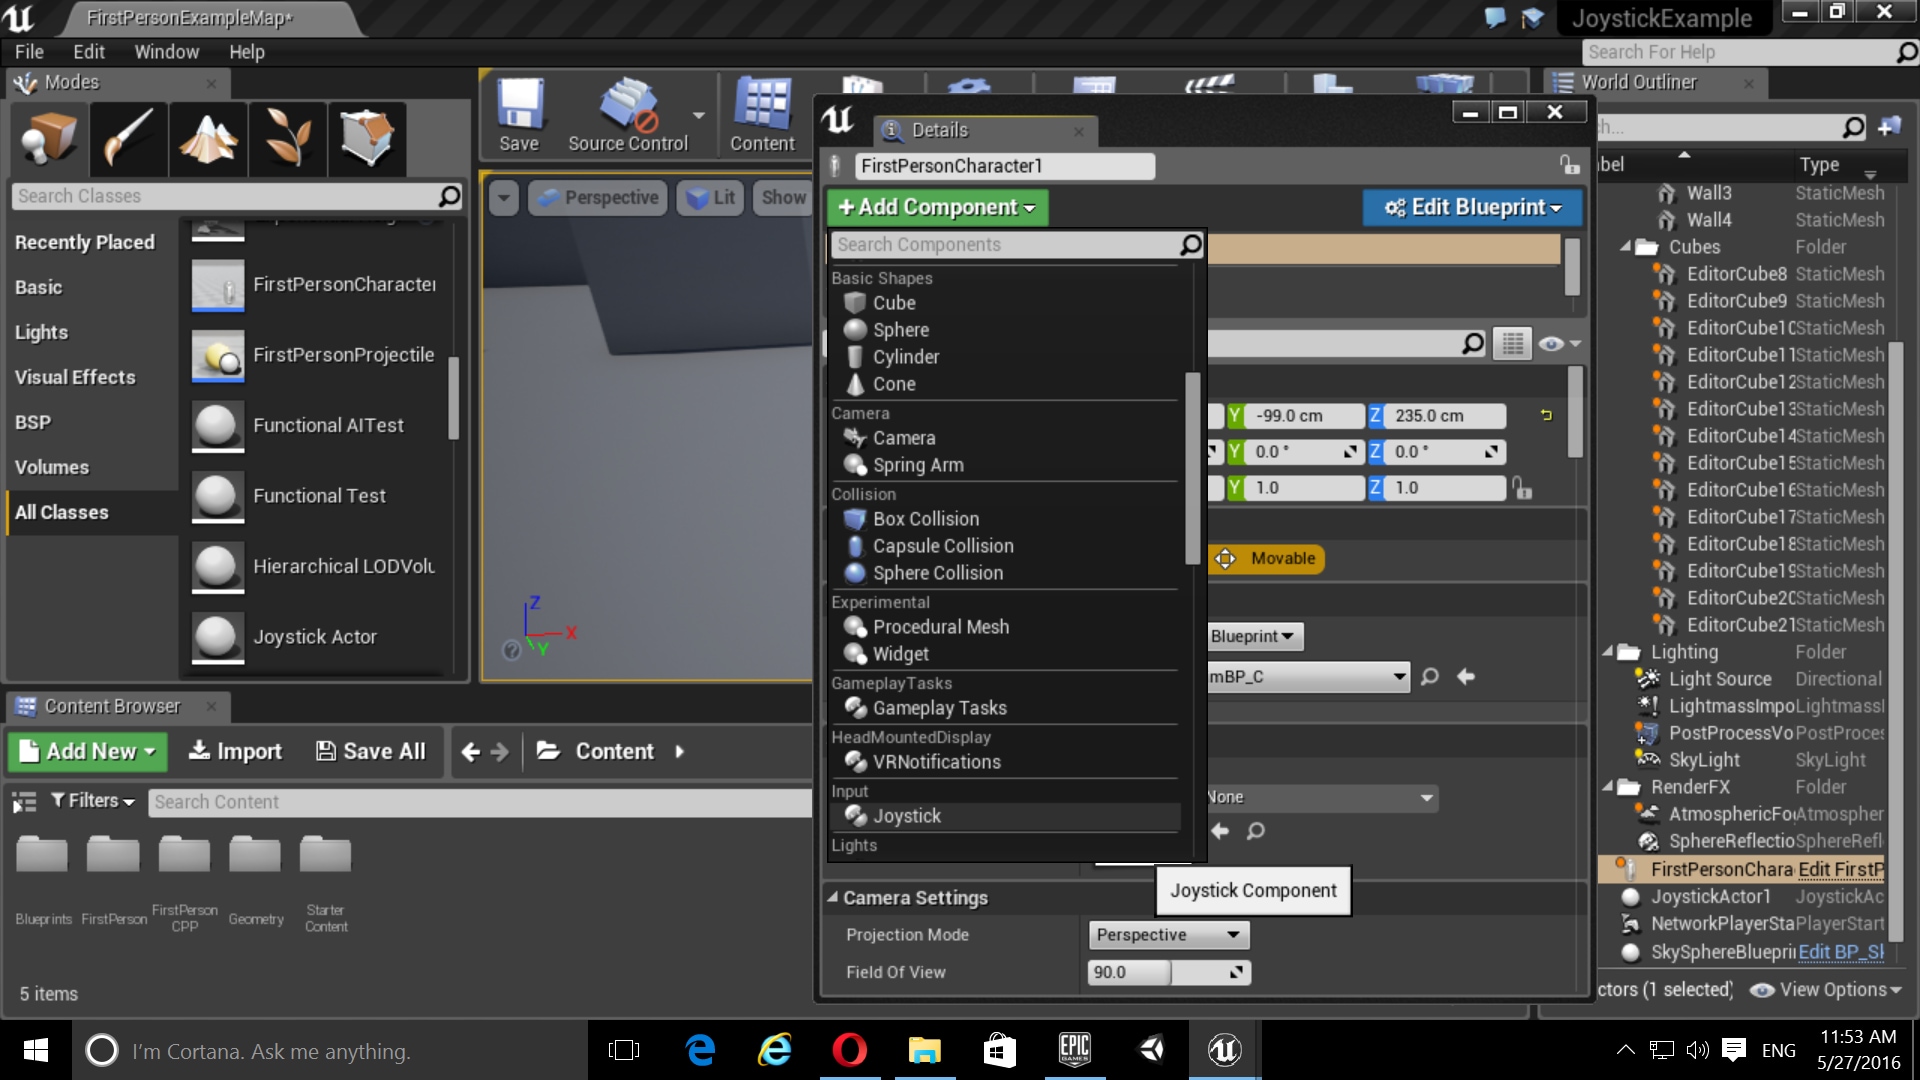Click the Edit Blueprint button

pos(1470,207)
